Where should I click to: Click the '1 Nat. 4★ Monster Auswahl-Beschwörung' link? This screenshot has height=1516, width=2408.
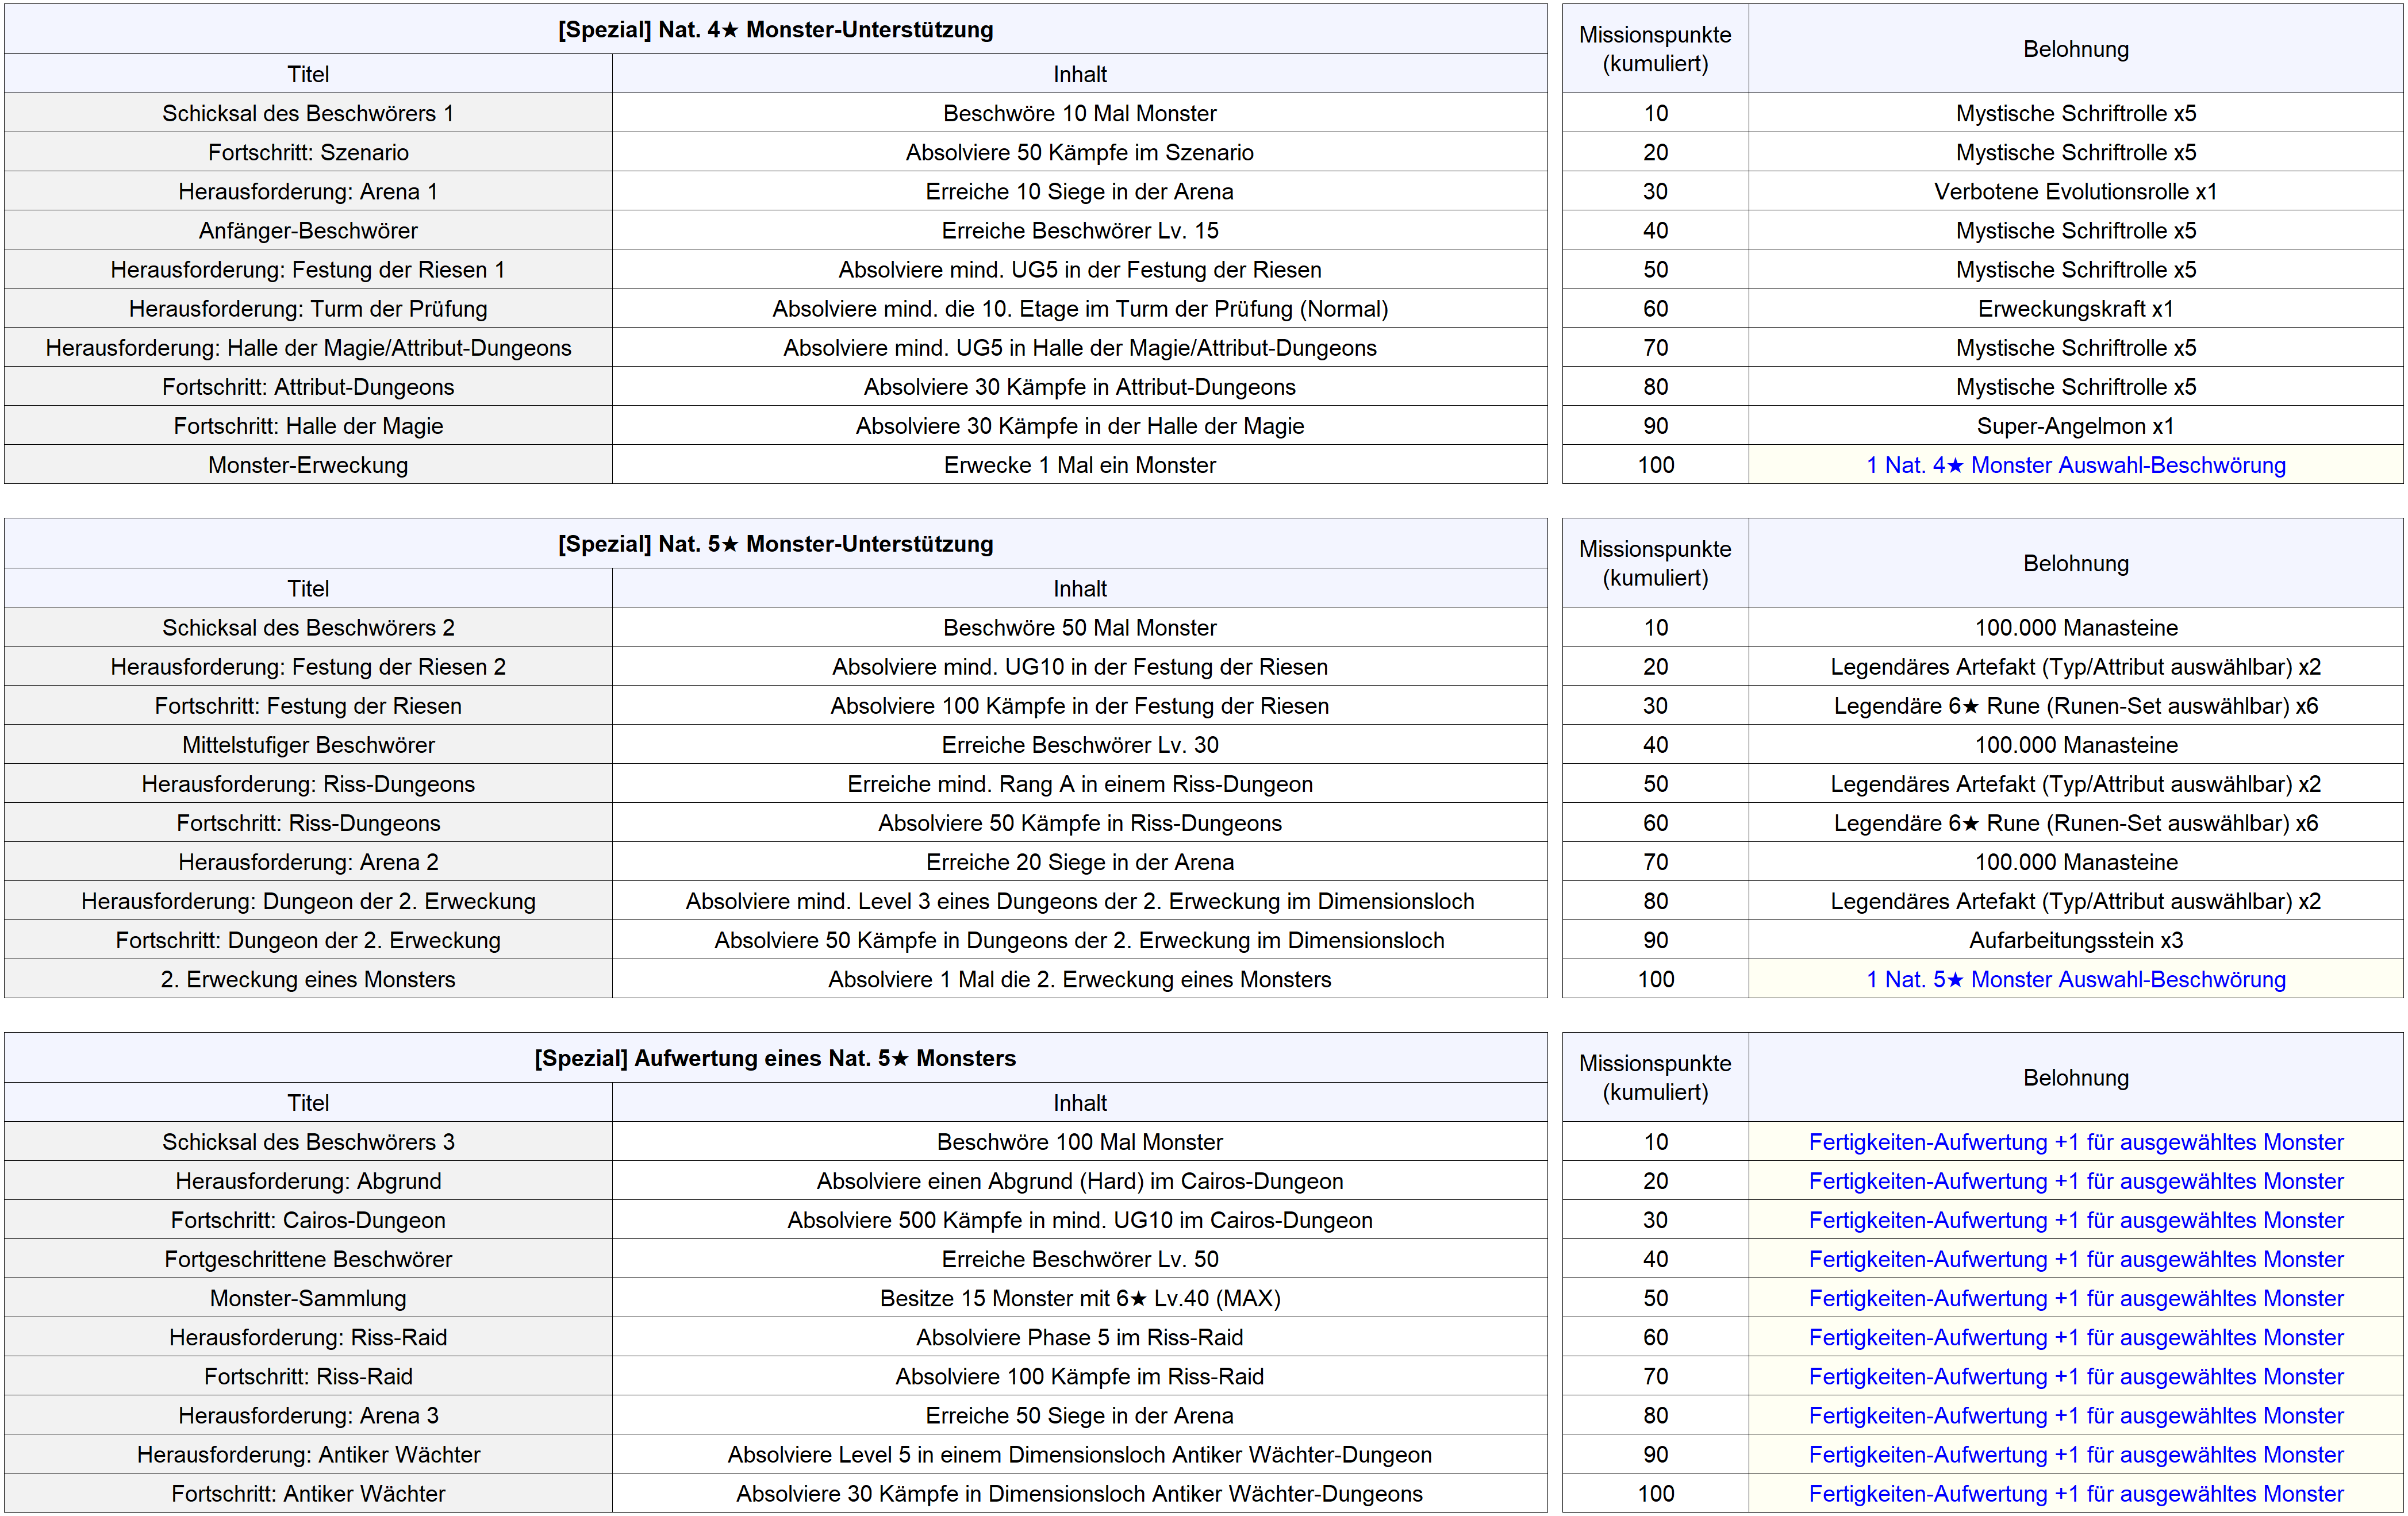(2075, 465)
